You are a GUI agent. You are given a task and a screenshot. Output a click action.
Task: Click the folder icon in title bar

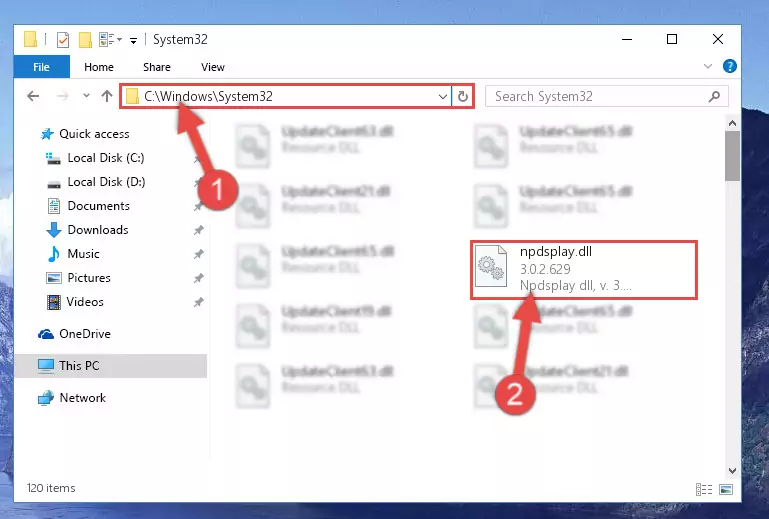tap(30, 39)
